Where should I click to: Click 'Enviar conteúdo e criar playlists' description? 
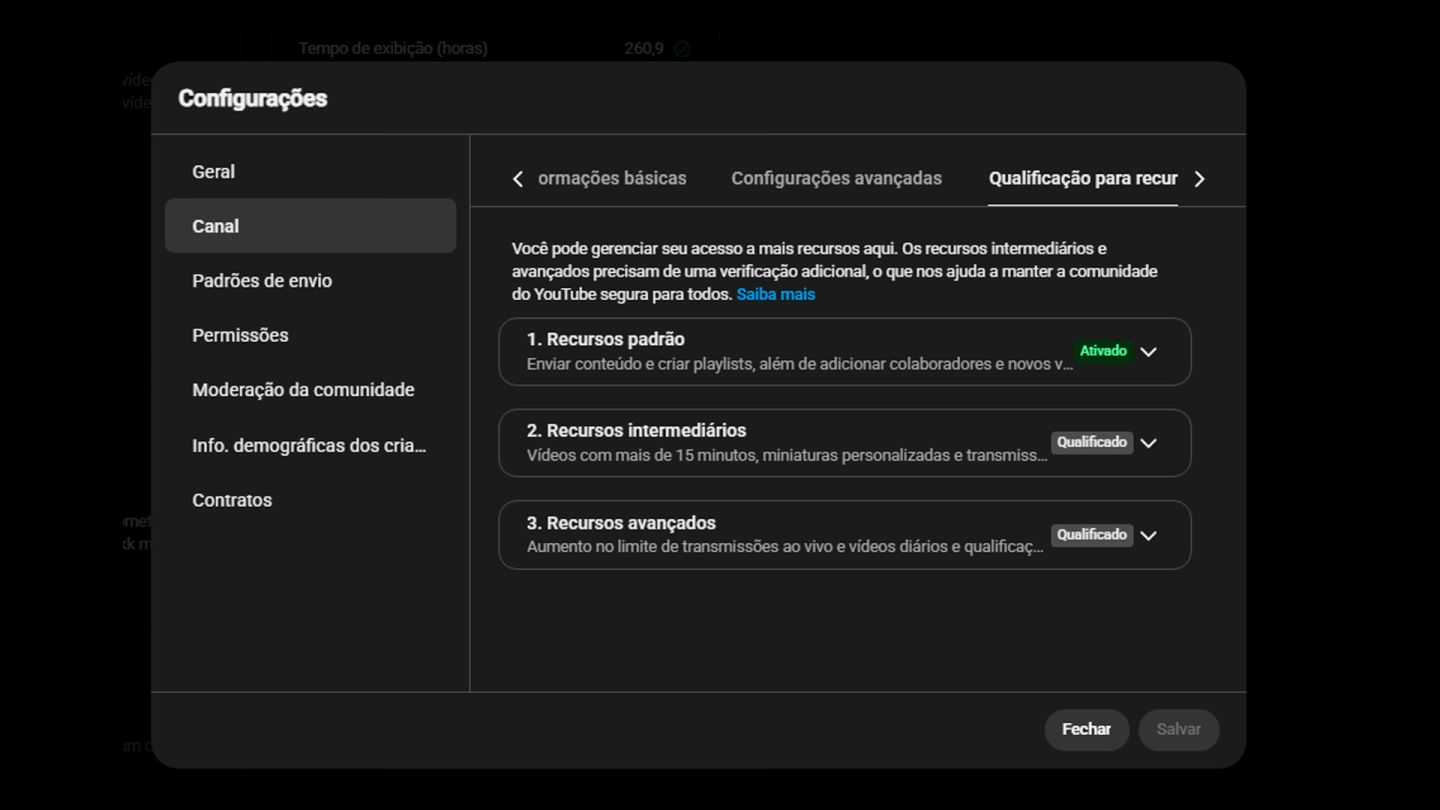pos(800,364)
